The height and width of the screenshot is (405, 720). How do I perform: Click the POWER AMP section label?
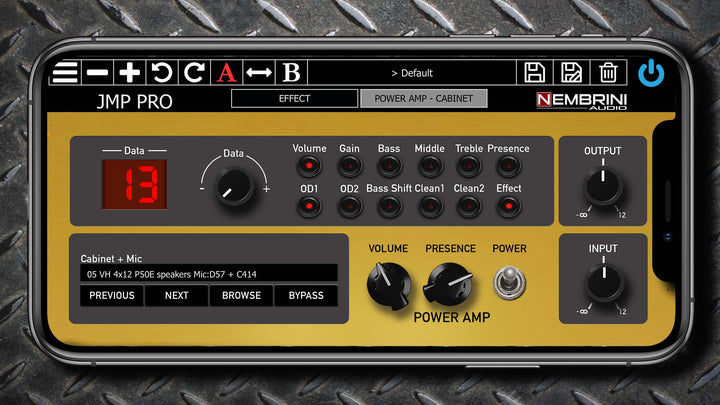(x=452, y=317)
